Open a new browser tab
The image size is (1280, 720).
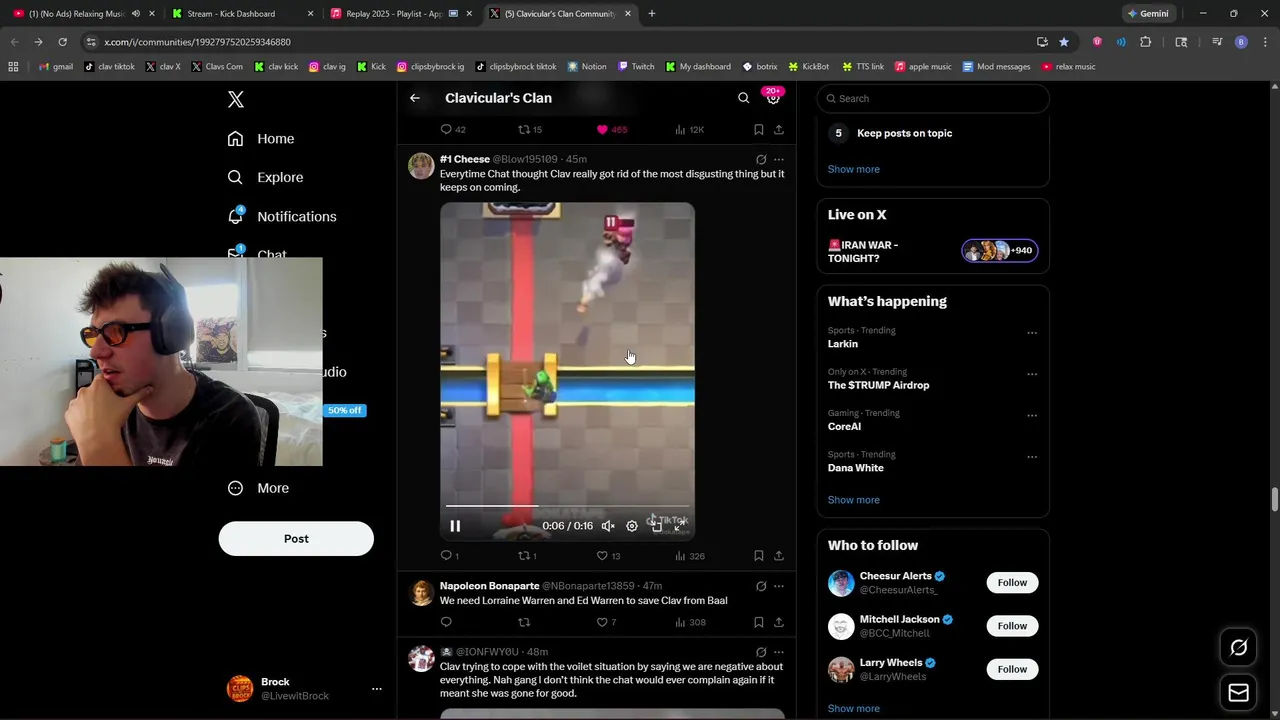652,14
